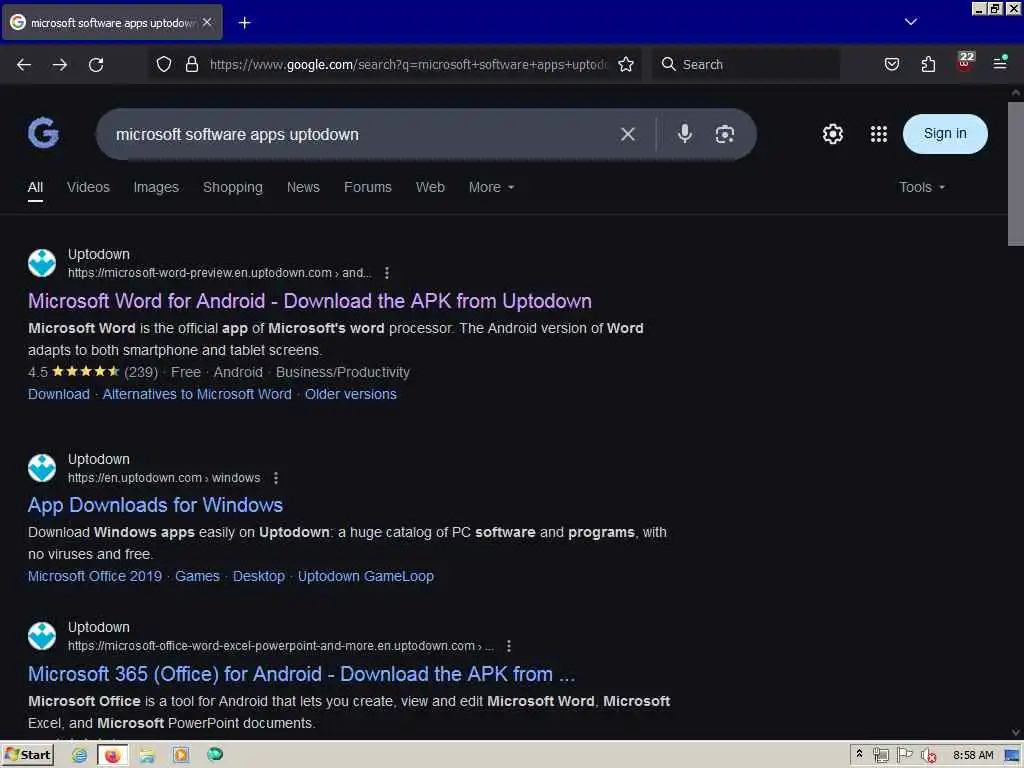The width and height of the screenshot is (1024, 768).
Task: Click Uptodown favicon of the Microsoft Word result
Action: coord(42,263)
